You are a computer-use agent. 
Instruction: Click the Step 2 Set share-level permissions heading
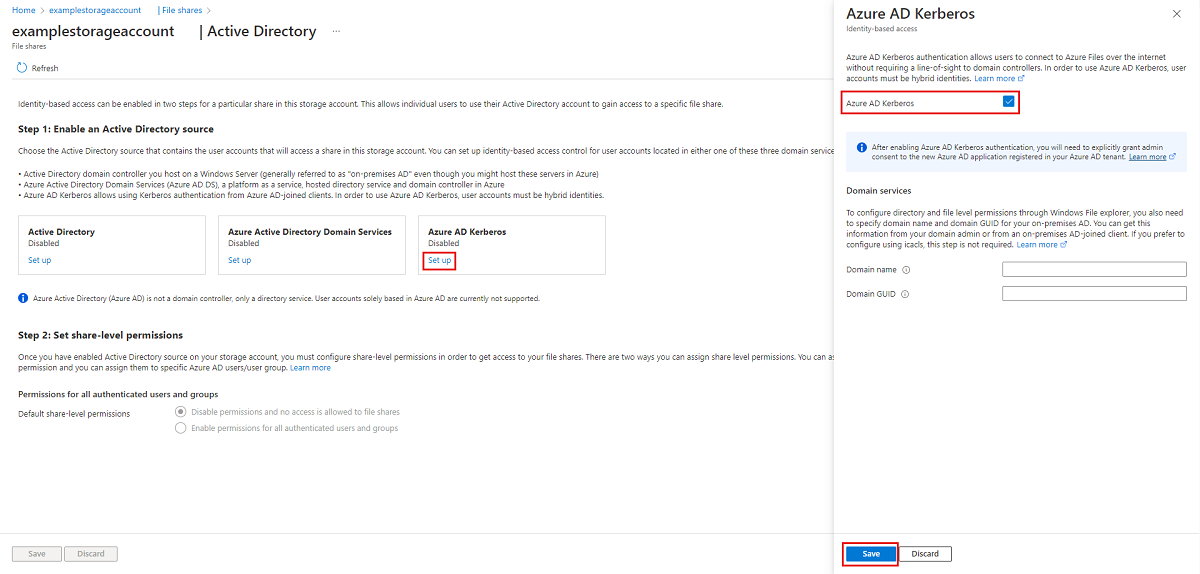click(100, 335)
